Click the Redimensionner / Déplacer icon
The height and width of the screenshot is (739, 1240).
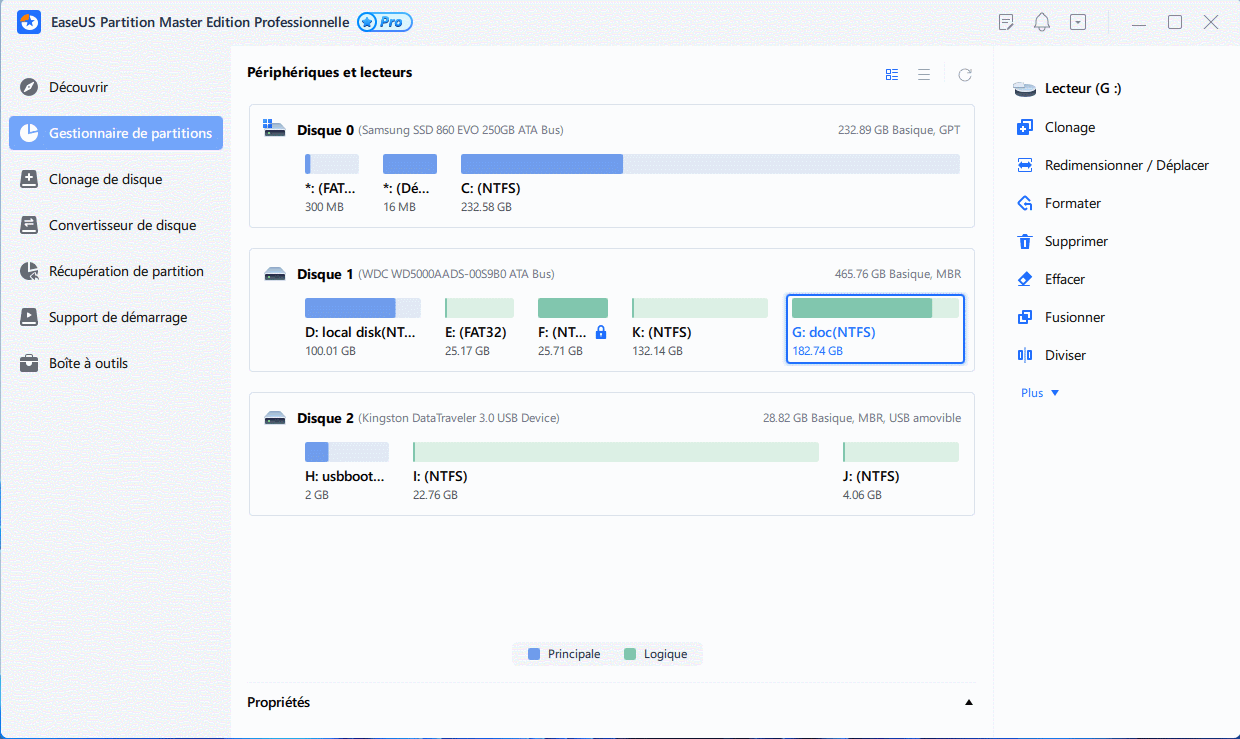click(x=1024, y=165)
